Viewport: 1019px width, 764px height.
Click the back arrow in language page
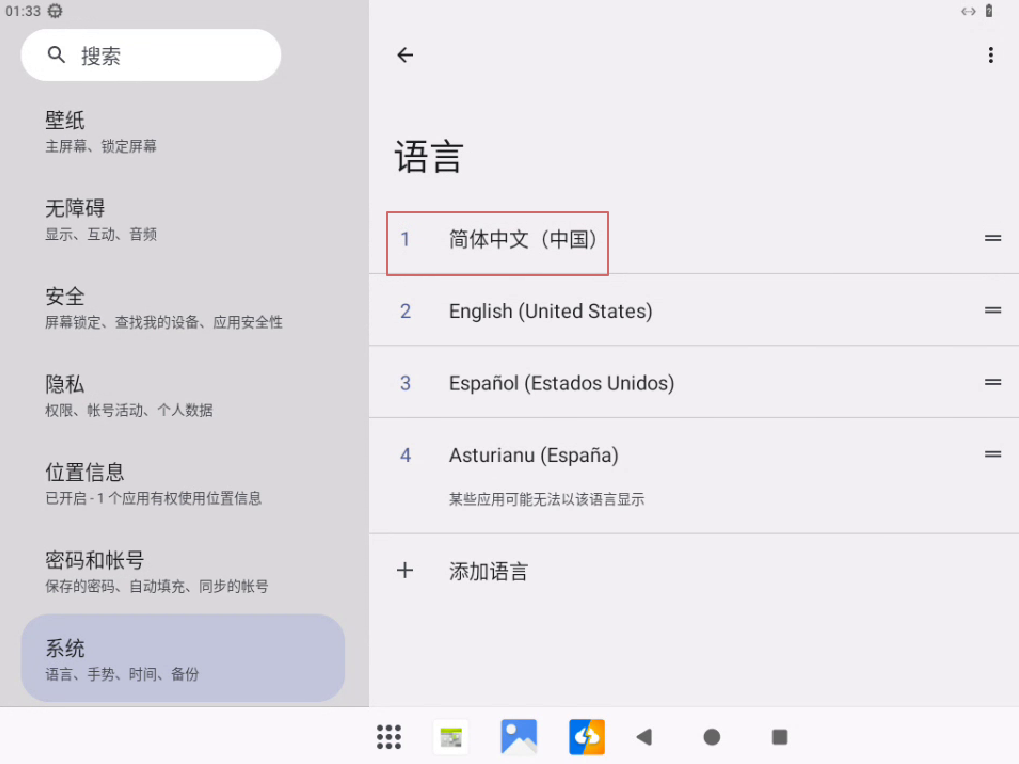click(x=405, y=56)
